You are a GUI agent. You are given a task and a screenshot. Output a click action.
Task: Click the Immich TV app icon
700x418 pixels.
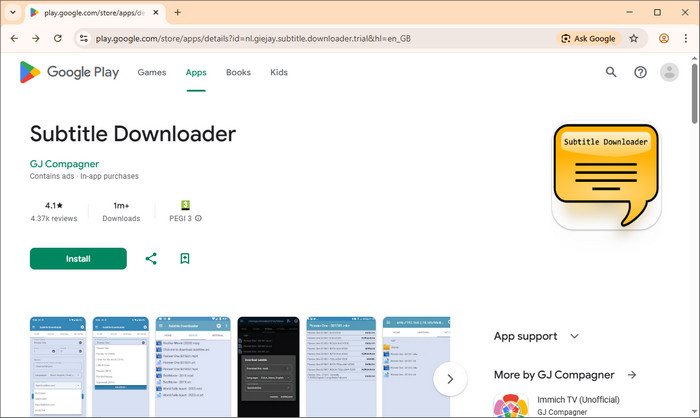[510, 405]
